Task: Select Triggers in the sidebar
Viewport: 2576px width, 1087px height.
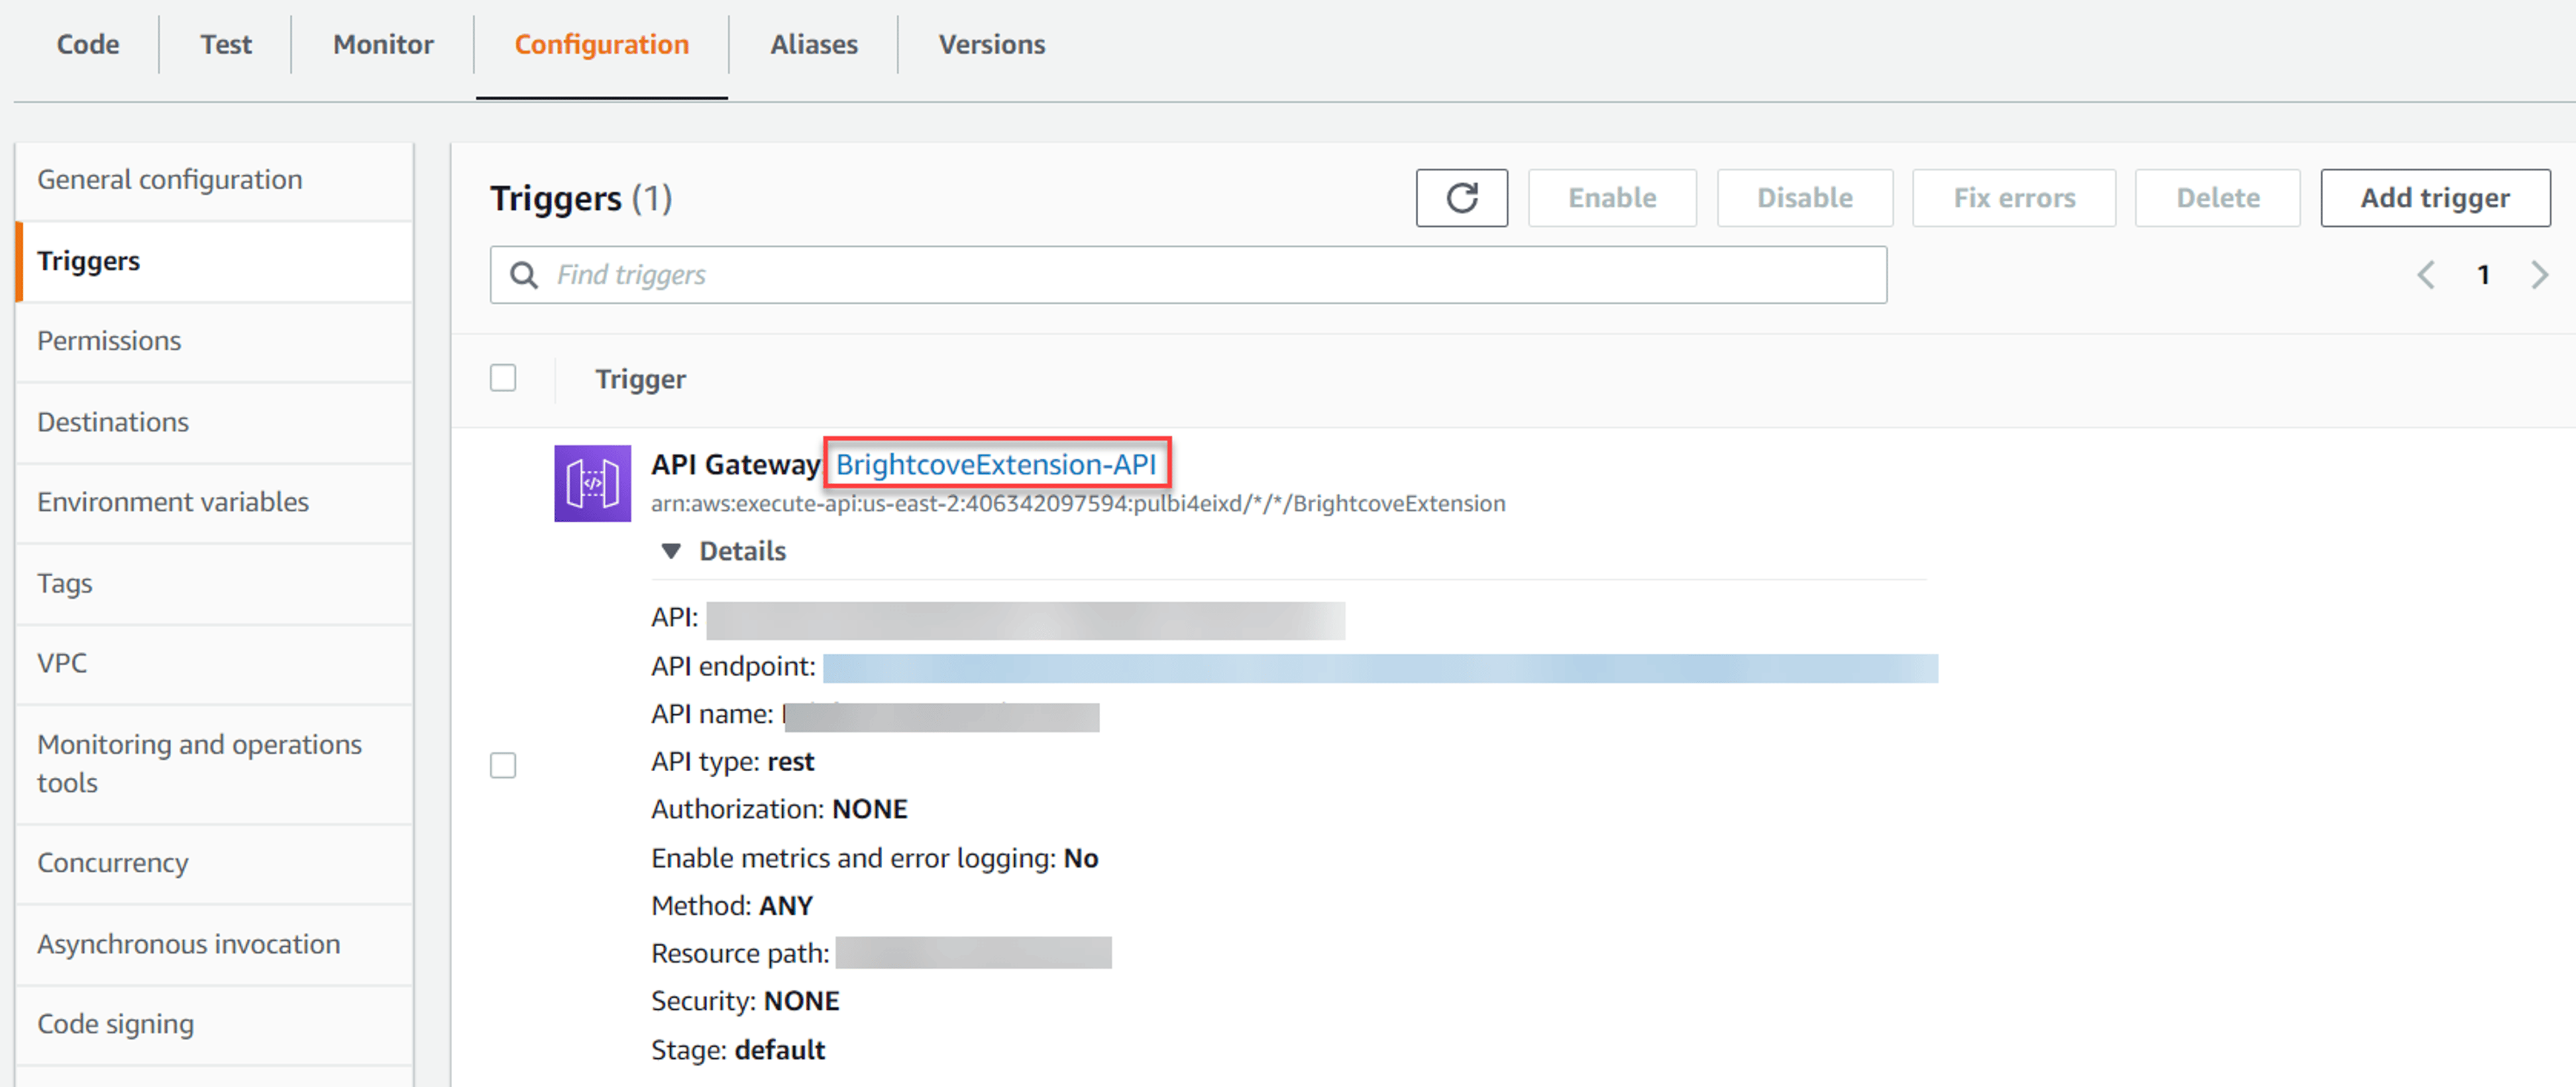Action: [x=215, y=261]
